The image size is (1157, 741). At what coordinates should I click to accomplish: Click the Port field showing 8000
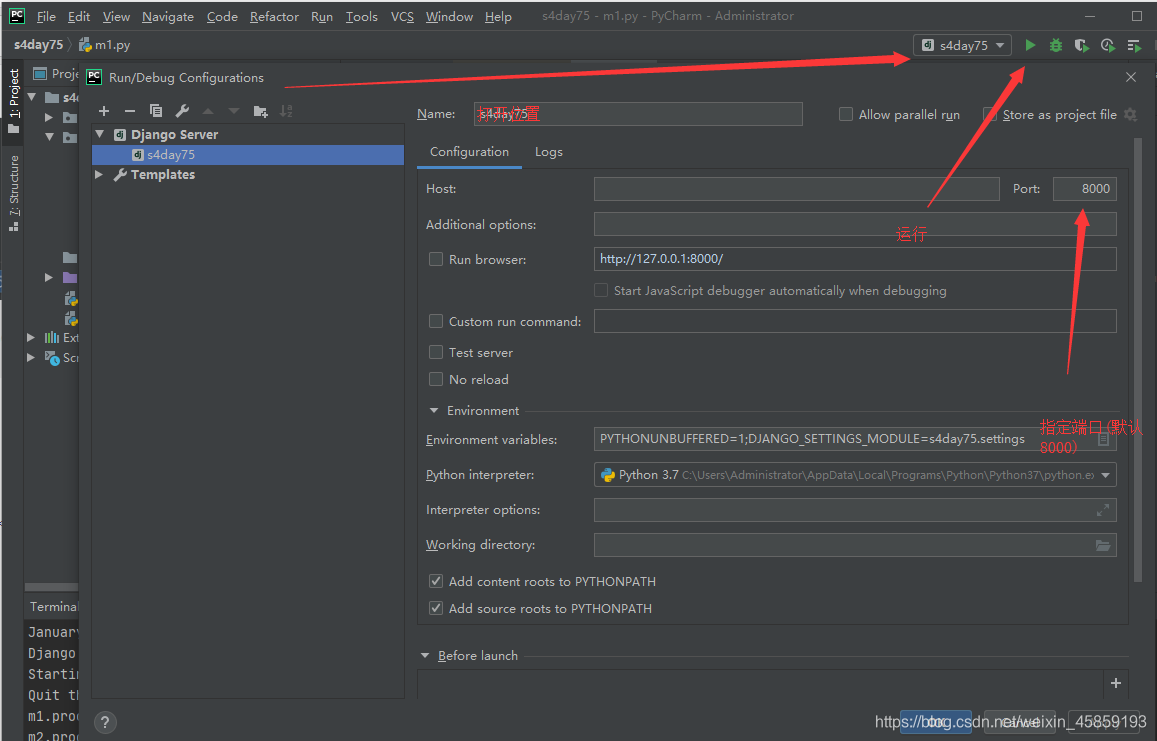[1085, 189]
